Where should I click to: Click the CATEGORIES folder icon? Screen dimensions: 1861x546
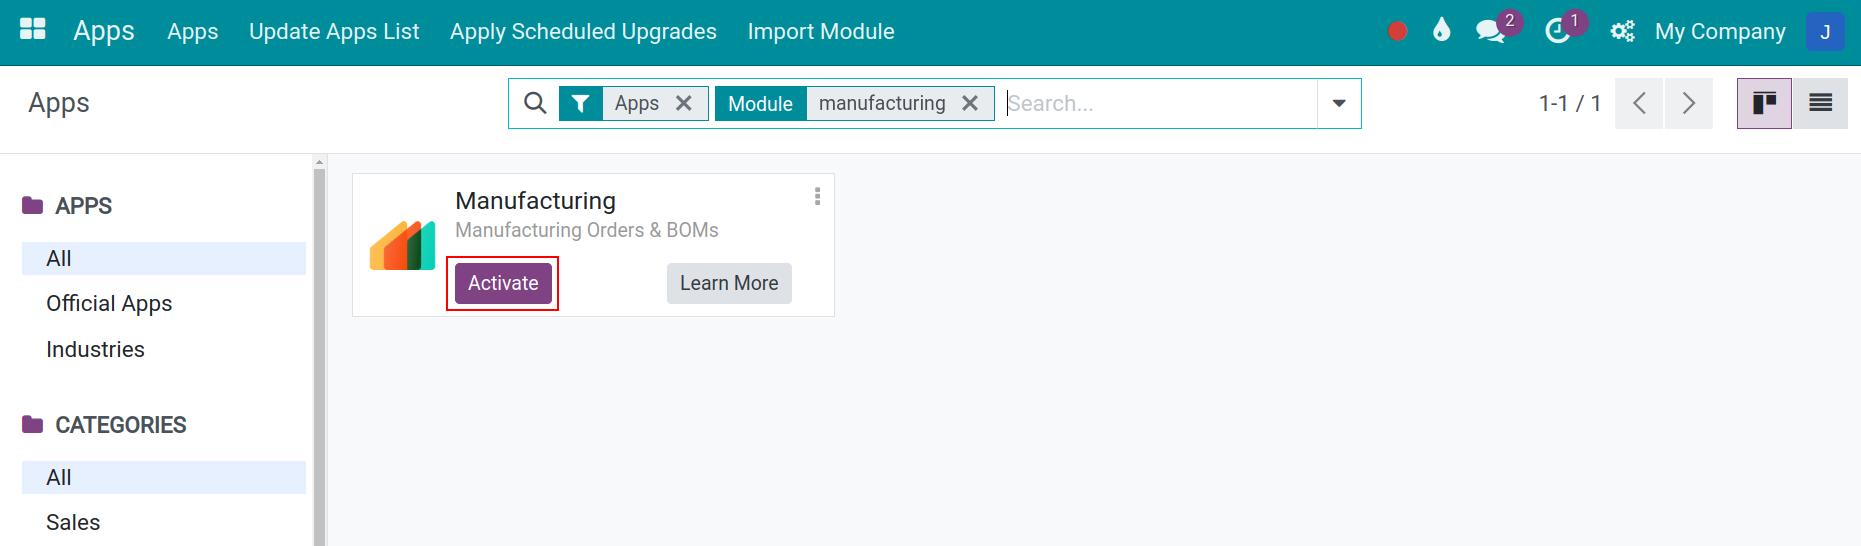pos(33,424)
